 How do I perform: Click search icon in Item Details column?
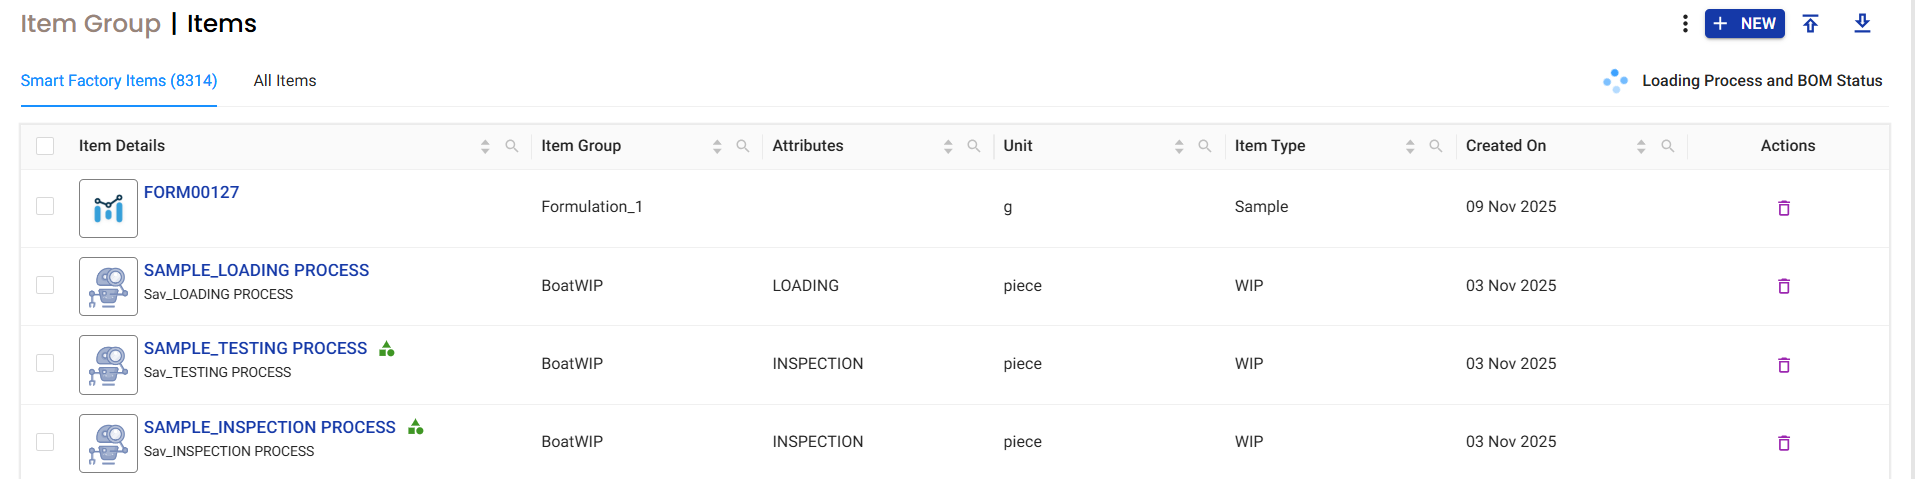tap(512, 146)
